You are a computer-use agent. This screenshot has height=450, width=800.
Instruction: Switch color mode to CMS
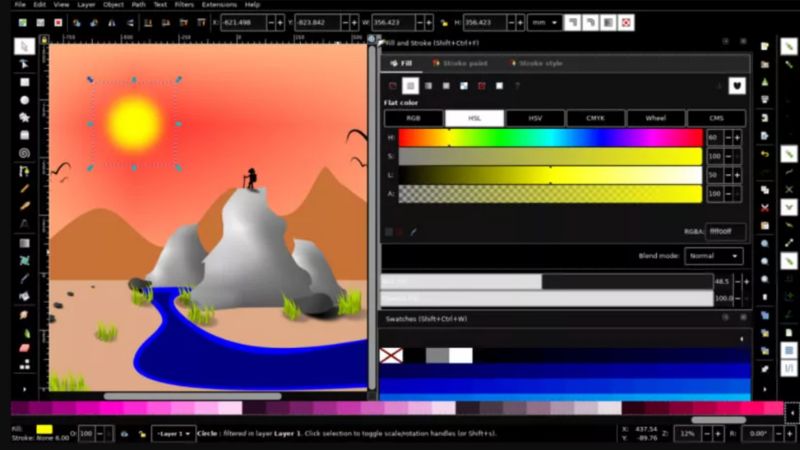point(716,118)
